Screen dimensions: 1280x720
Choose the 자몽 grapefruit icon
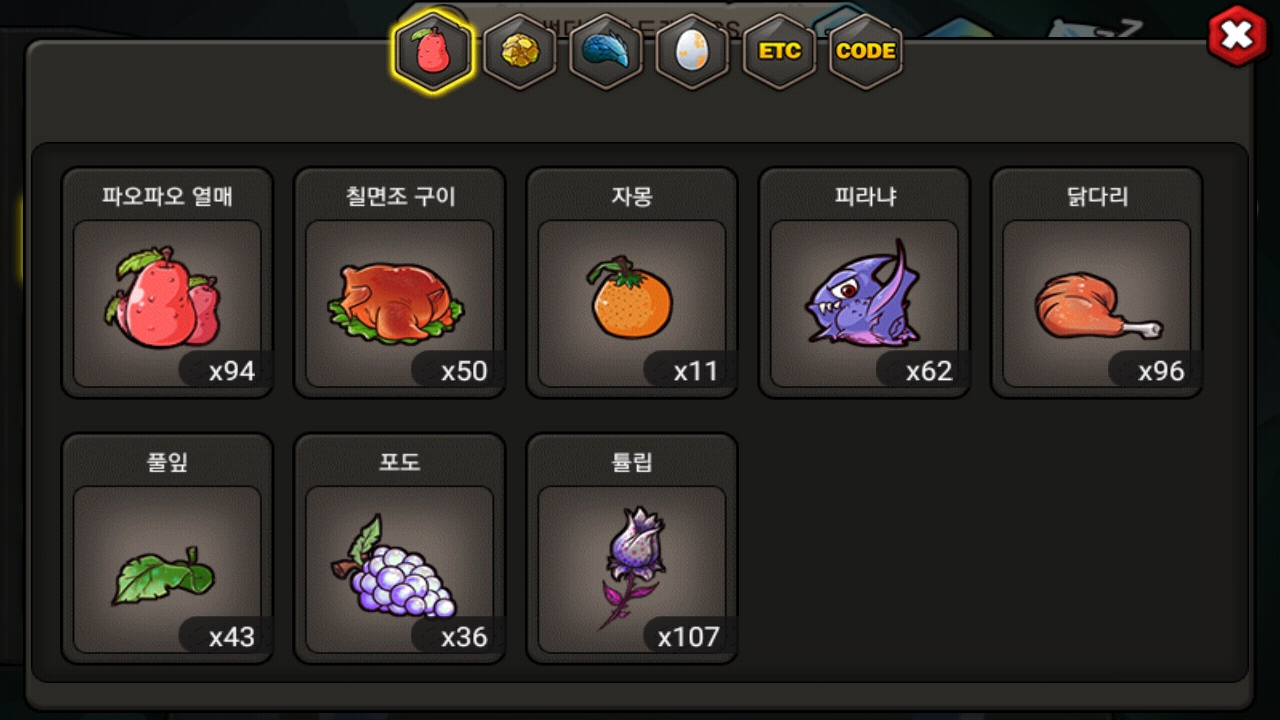click(x=630, y=298)
